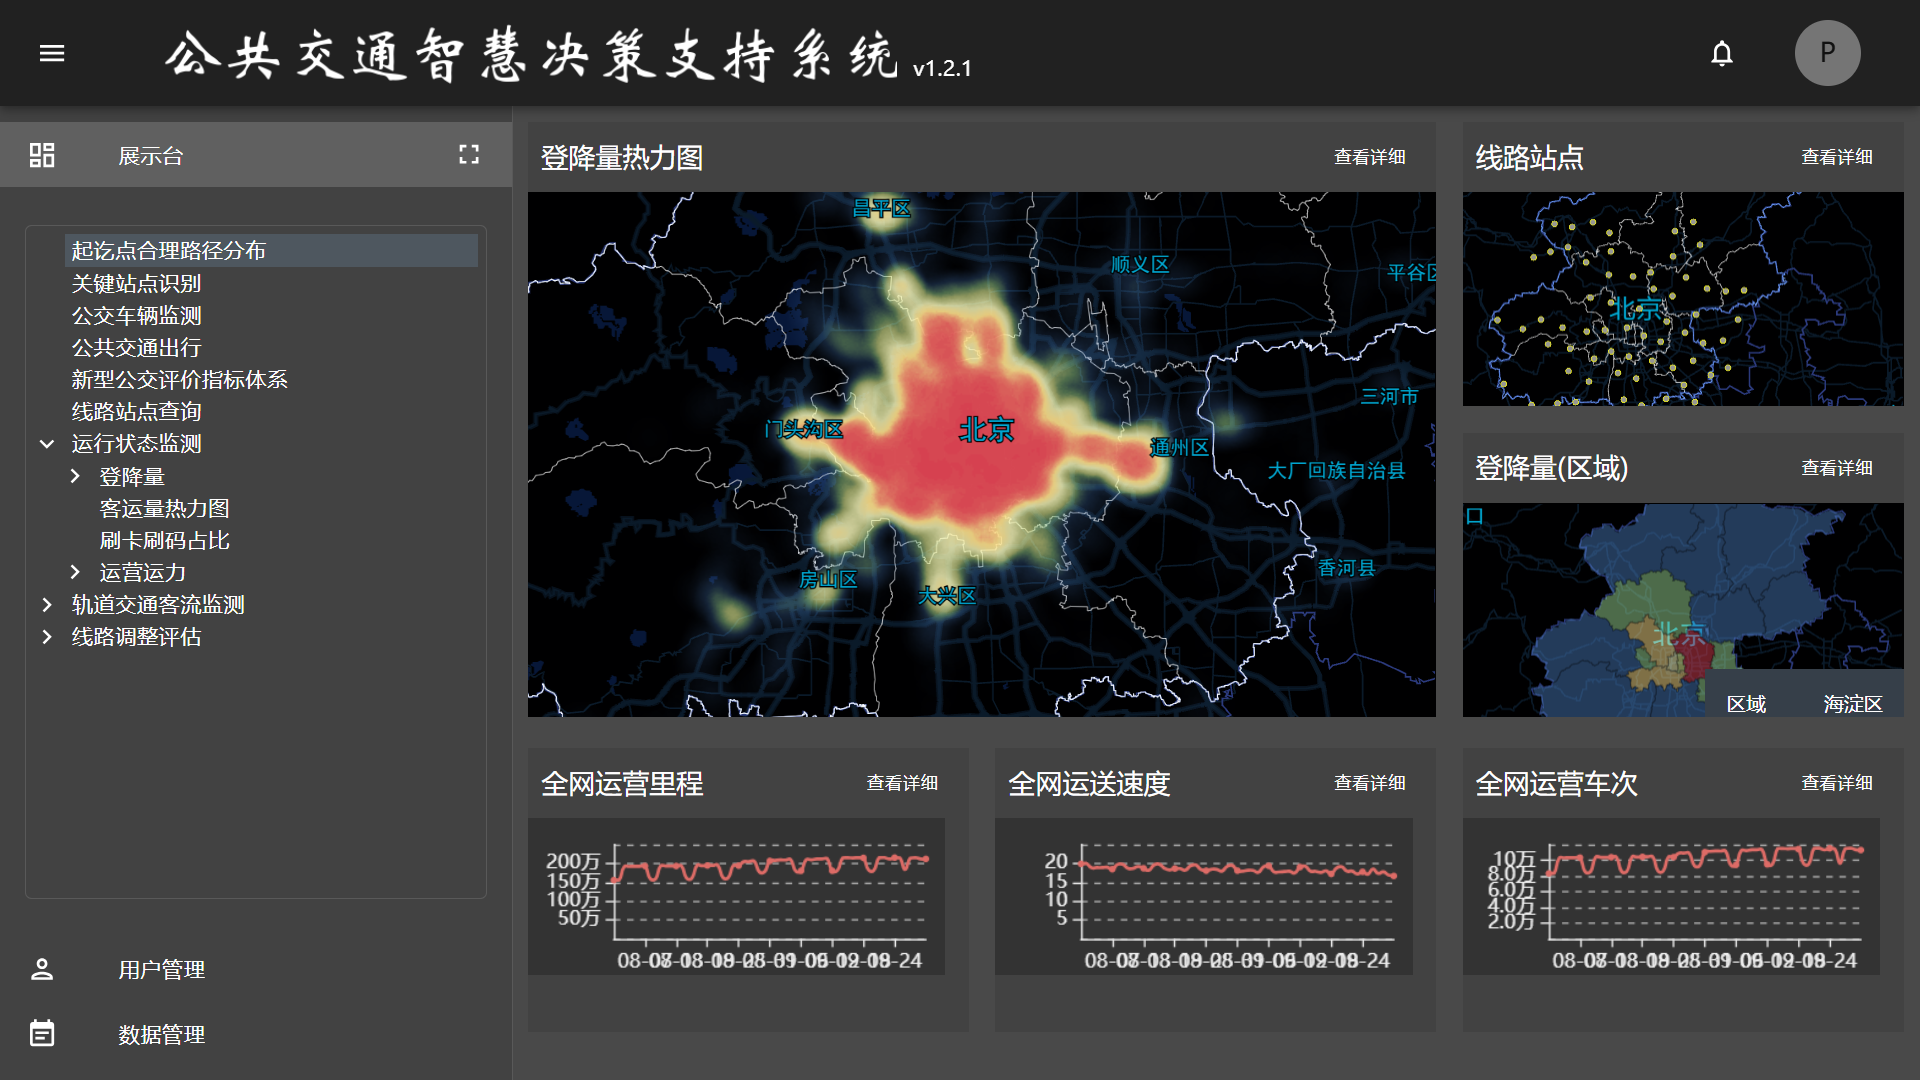Open 客运量热力图 item
The height and width of the screenshot is (1080, 1920).
tap(164, 509)
